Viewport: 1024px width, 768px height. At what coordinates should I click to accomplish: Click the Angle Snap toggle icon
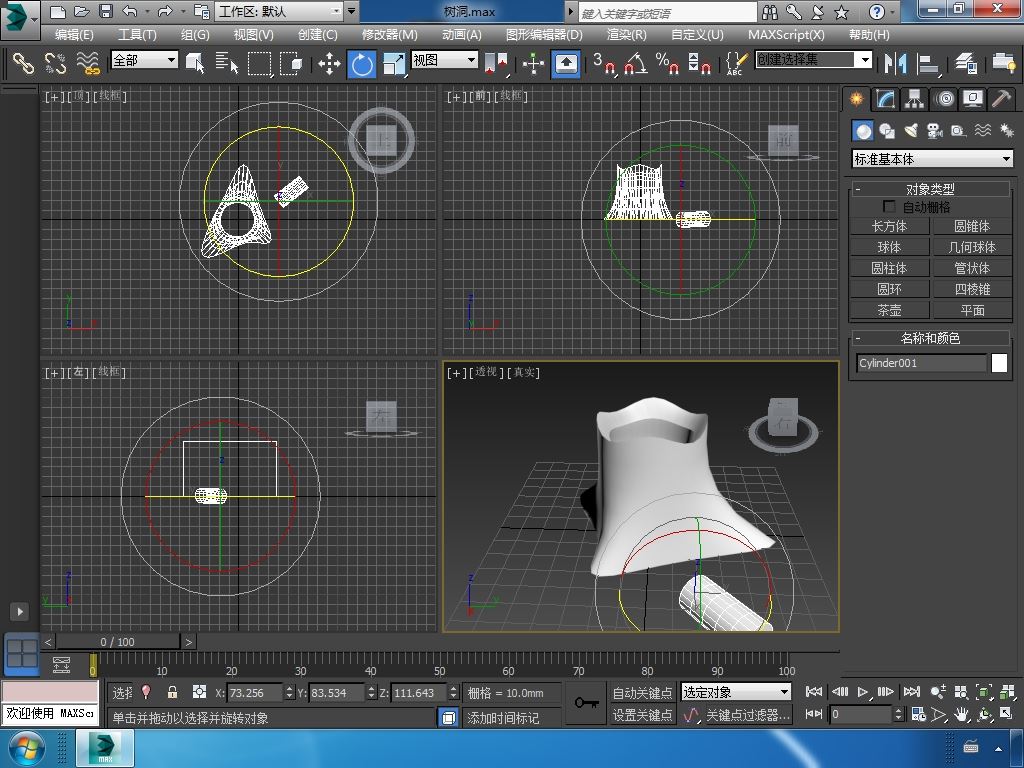click(636, 64)
